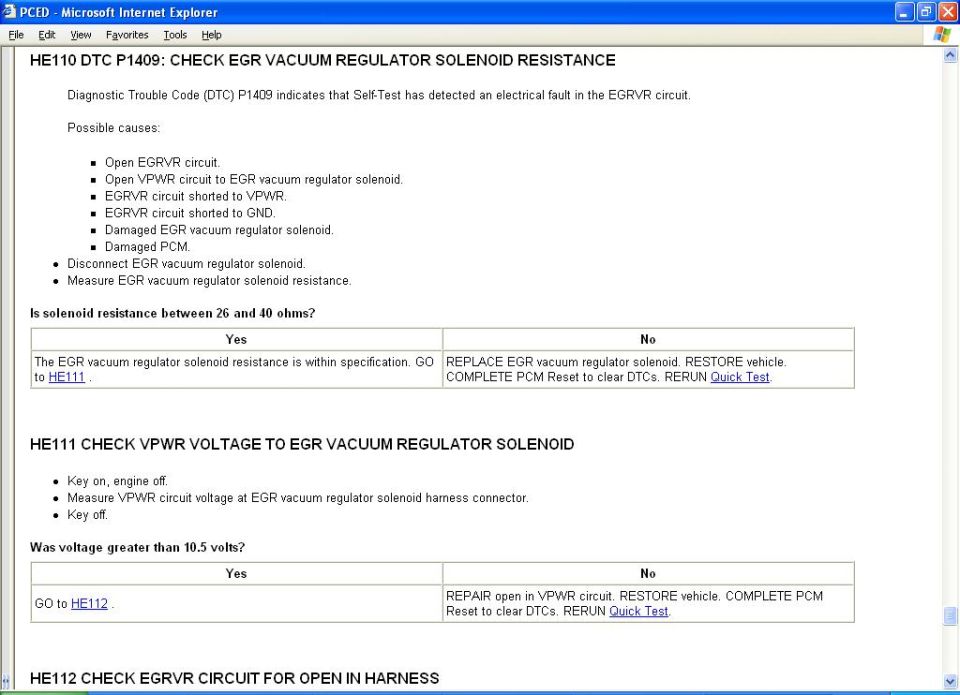This screenshot has height=695, width=960.
Task: Open the Favorites menu
Action: tap(127, 35)
